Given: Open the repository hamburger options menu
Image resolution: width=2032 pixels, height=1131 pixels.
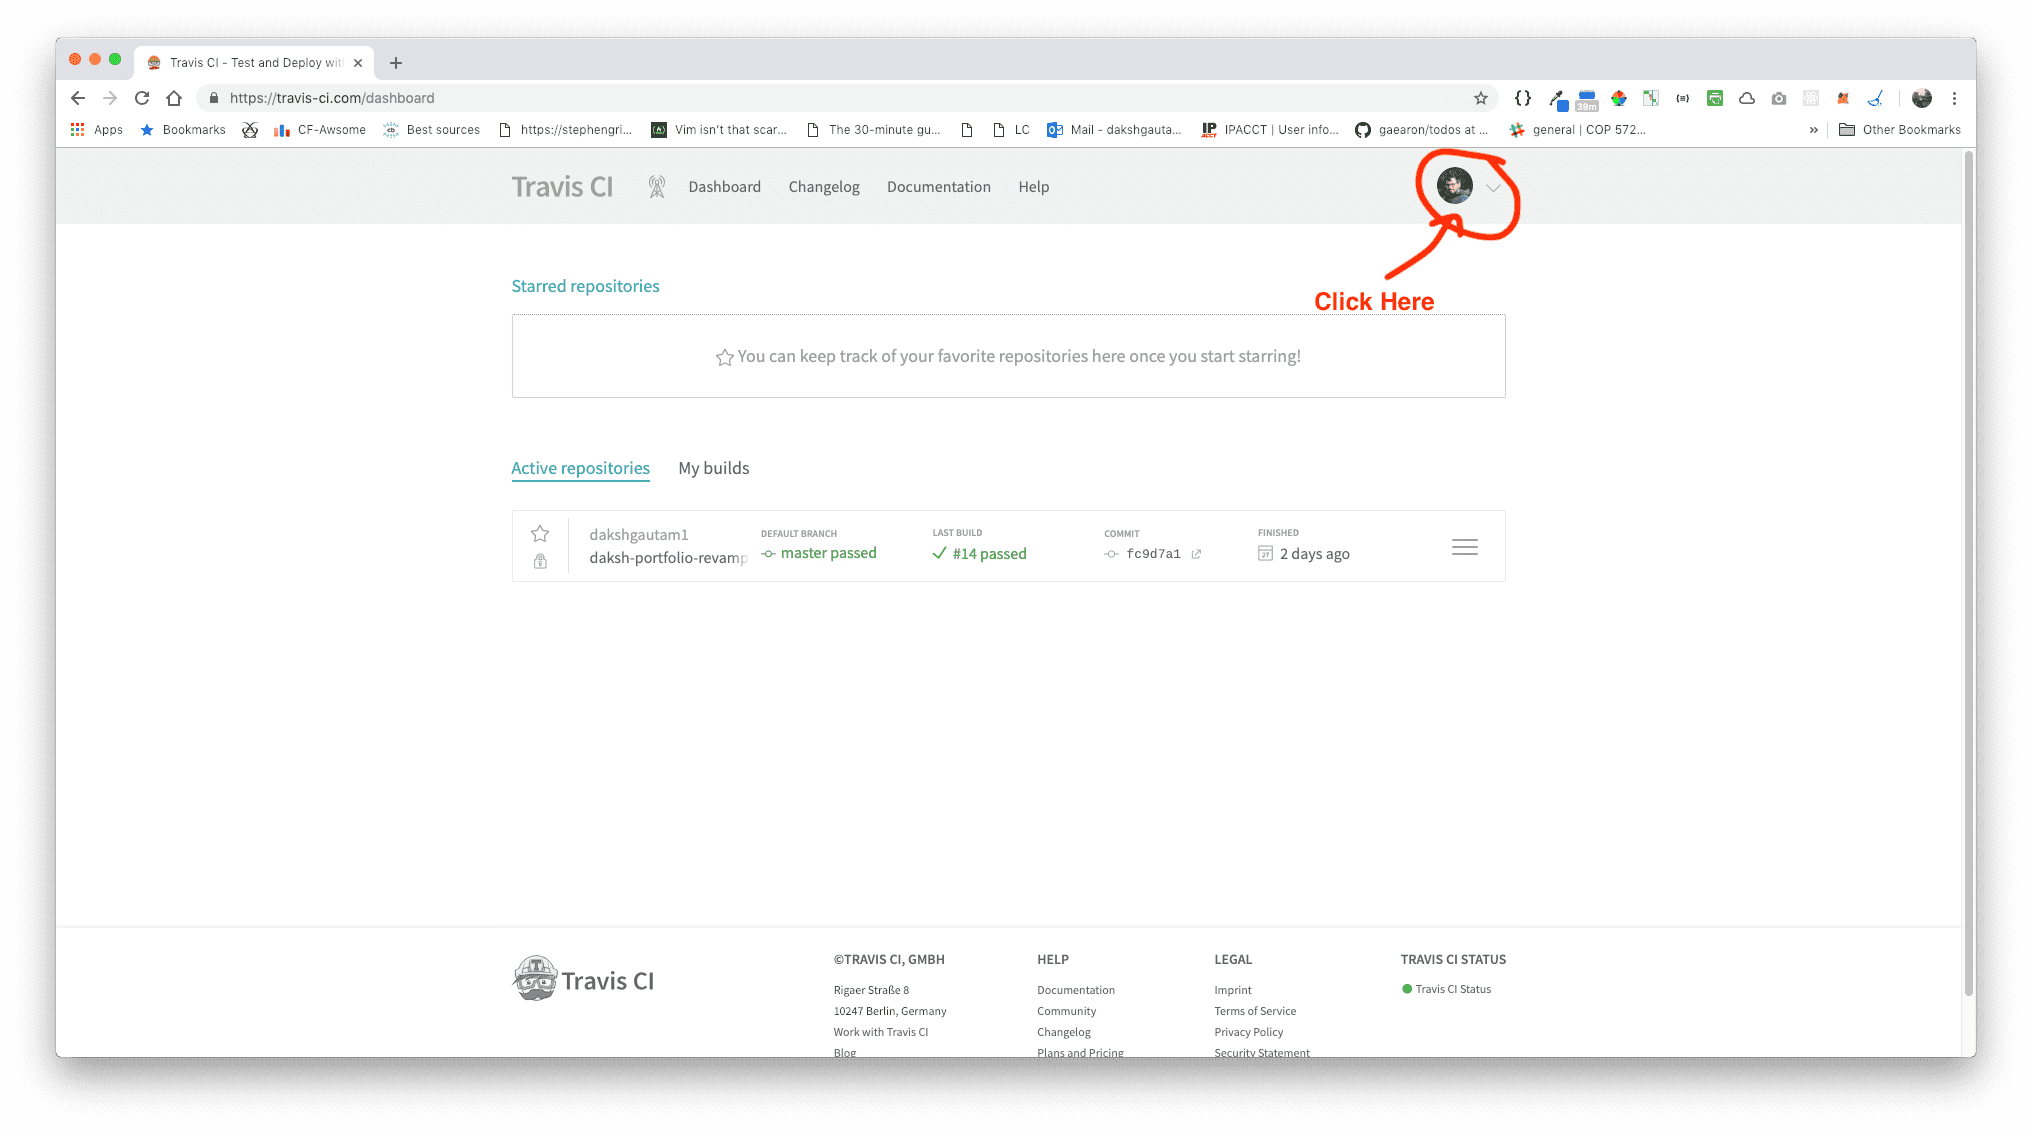Looking at the screenshot, I should pyautogui.click(x=1464, y=547).
